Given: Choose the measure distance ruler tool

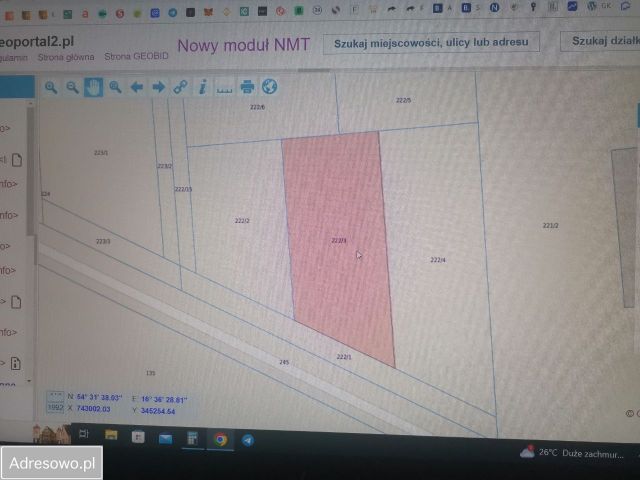Looking at the screenshot, I should point(224,89).
